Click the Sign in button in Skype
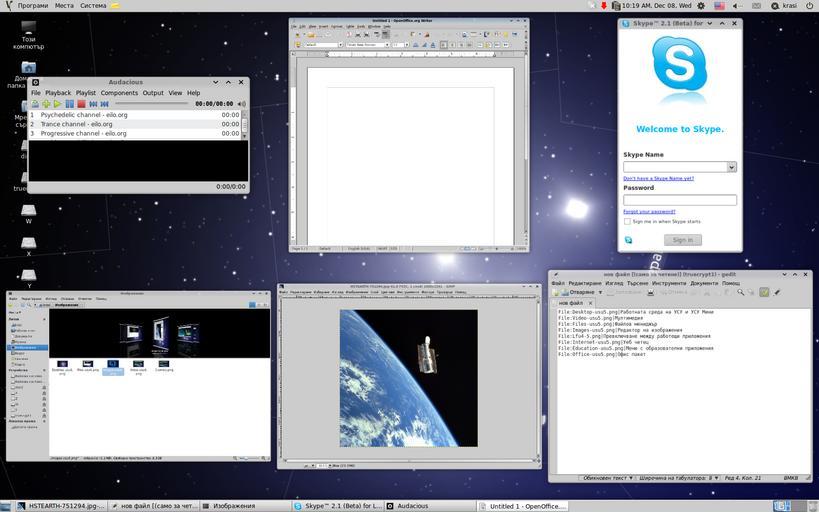Screen dimensions: 819x512 tap(682, 240)
